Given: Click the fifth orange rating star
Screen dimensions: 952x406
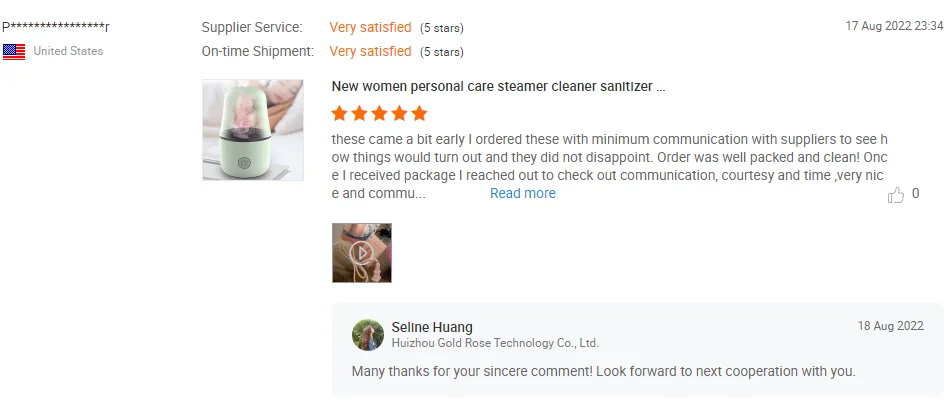Looking at the screenshot, I should click(x=419, y=113).
